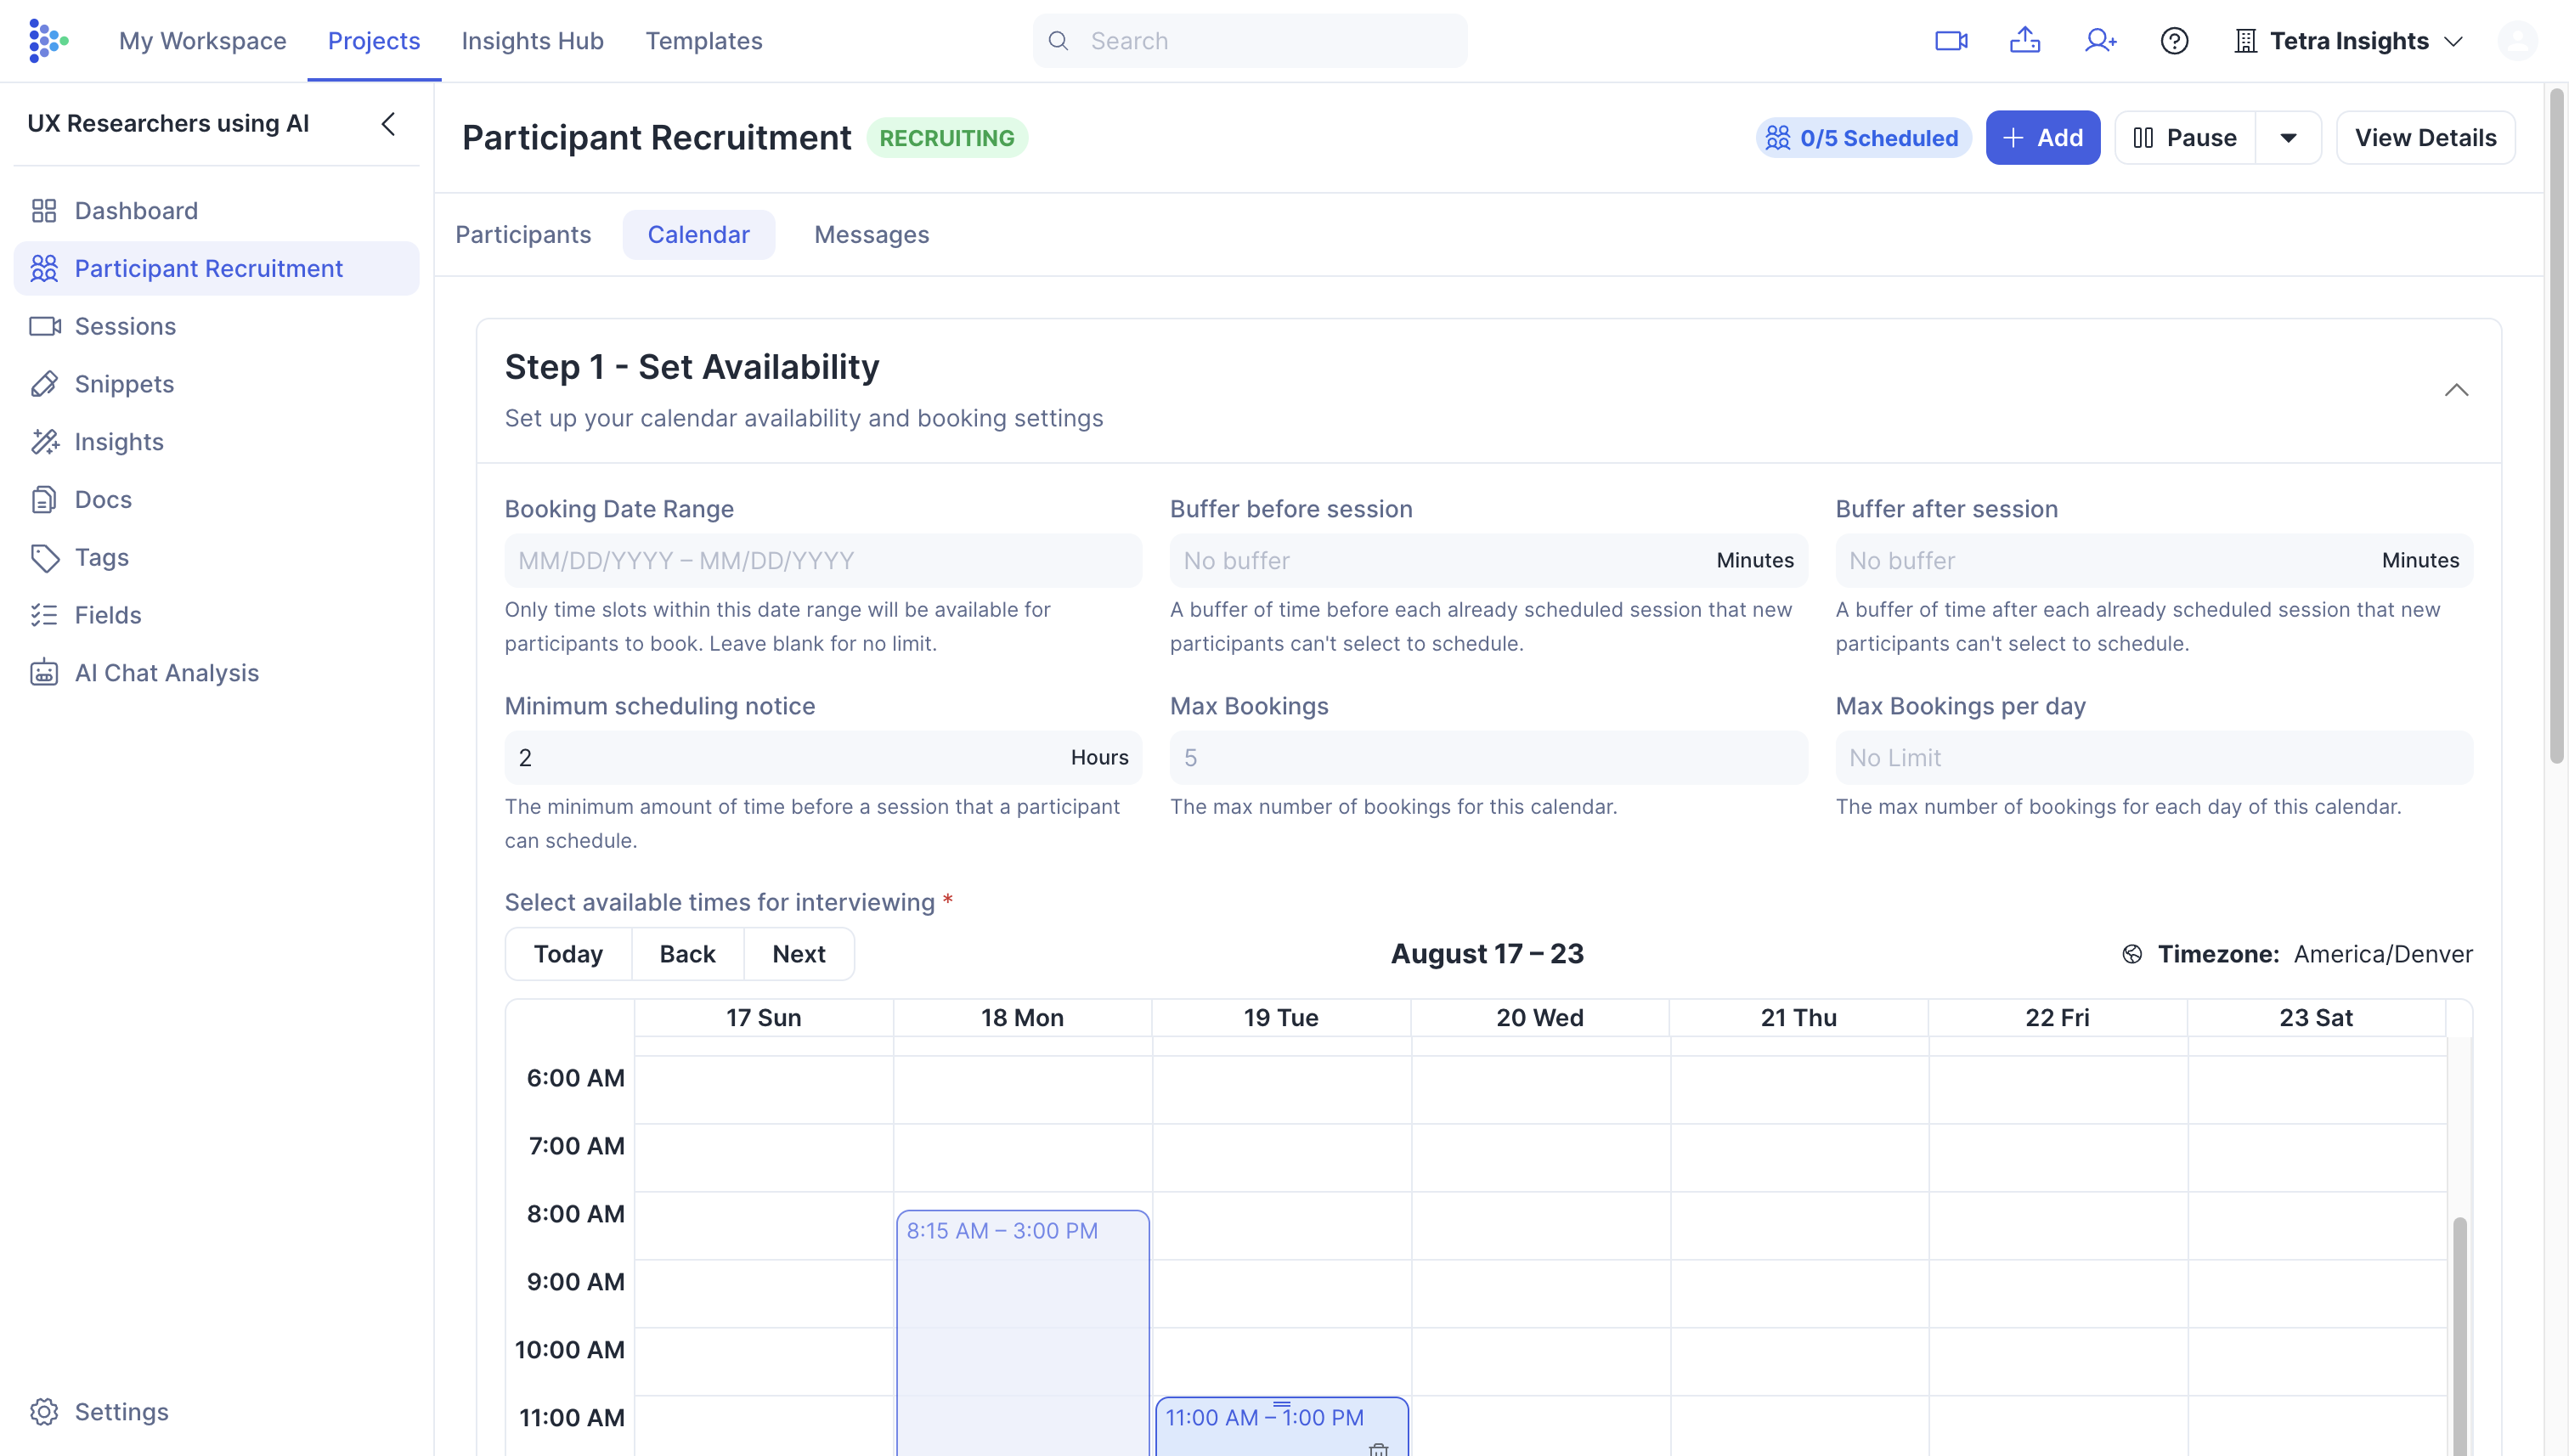Click Max Bookings per day field
This screenshot has width=2569, height=1456.
[2154, 758]
